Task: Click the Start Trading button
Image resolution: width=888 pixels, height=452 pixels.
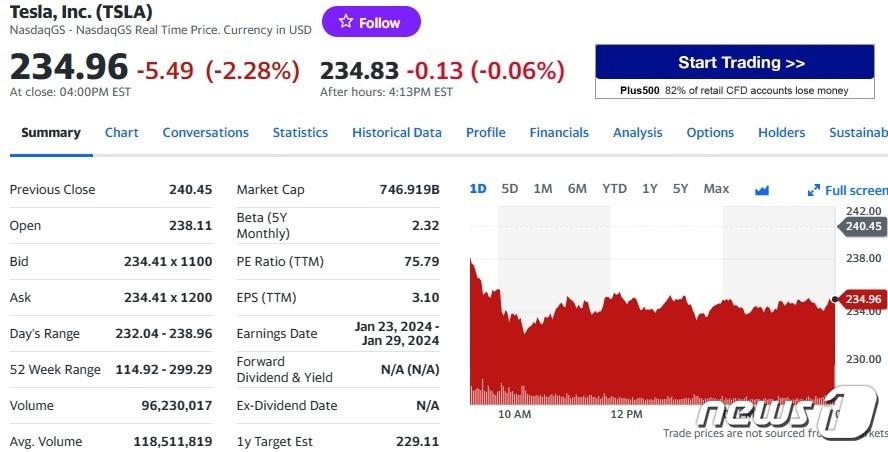Action: [741, 63]
